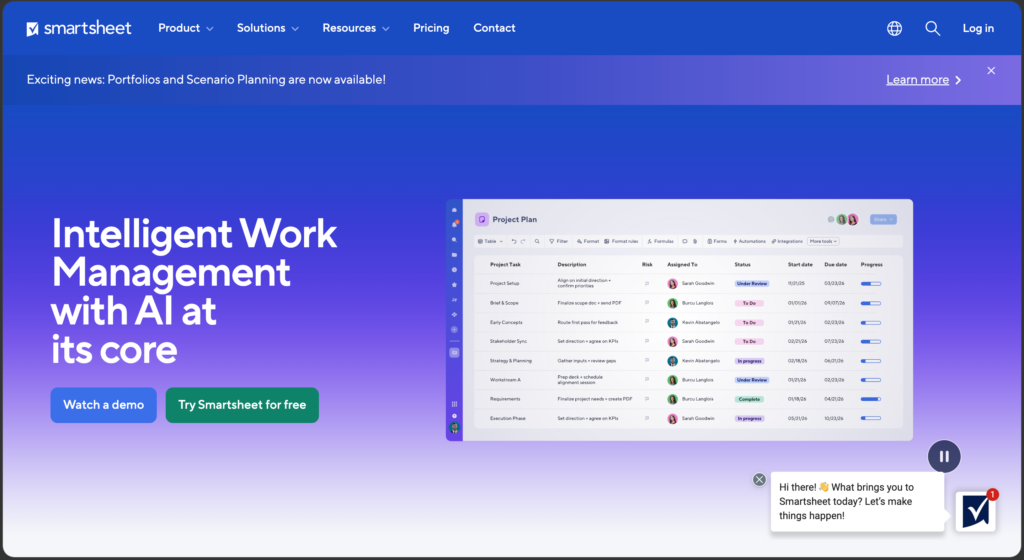Toggle the risk flag for Project Setup
This screenshot has width=1024, height=560.
(647, 284)
